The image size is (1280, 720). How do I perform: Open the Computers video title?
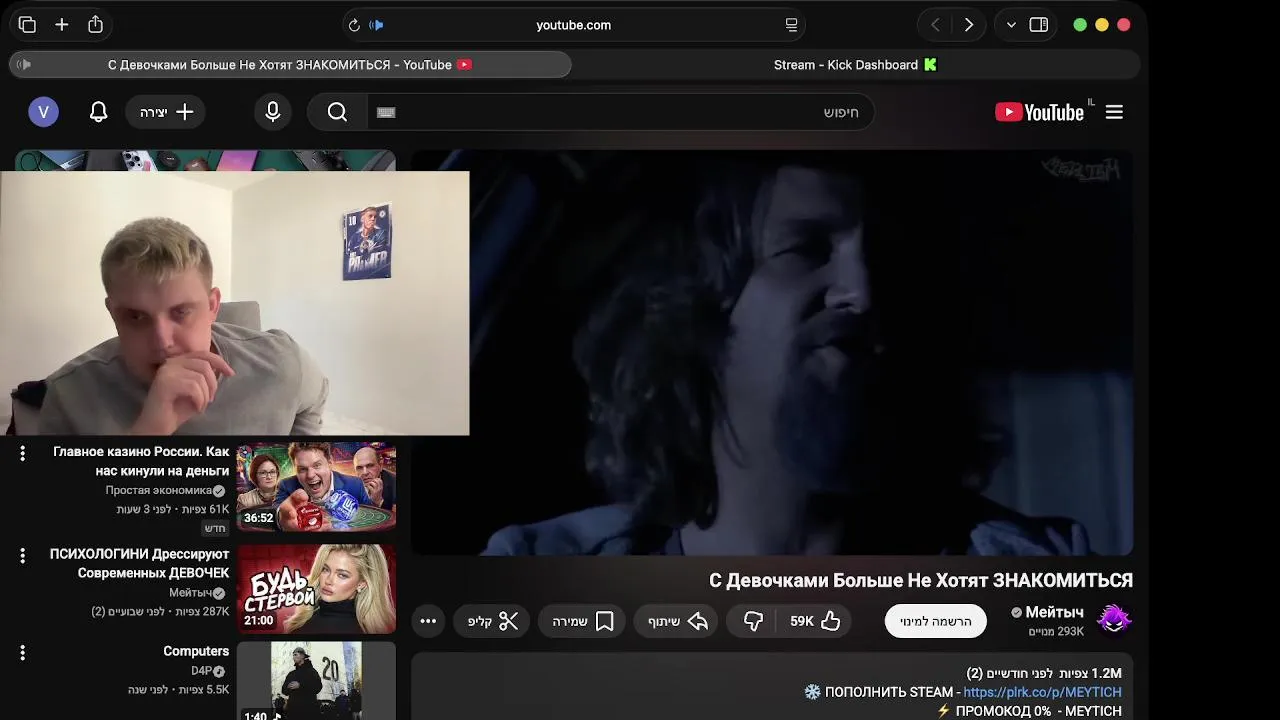click(196, 651)
